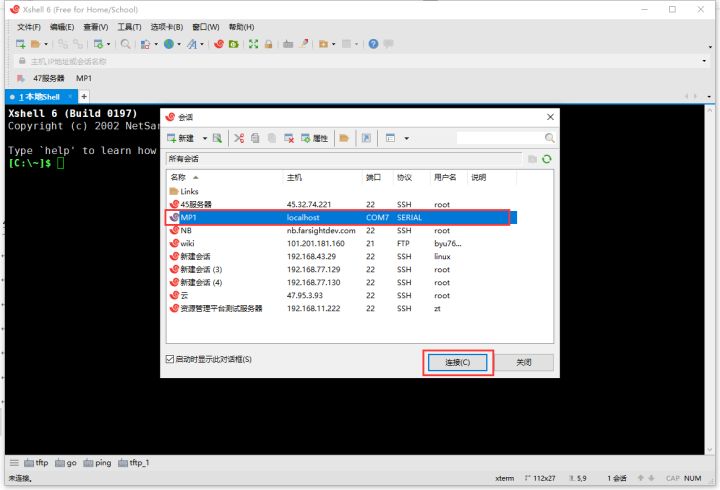Select the 新建会话 (3) session row
This screenshot has width=720, height=490.
pos(343,270)
